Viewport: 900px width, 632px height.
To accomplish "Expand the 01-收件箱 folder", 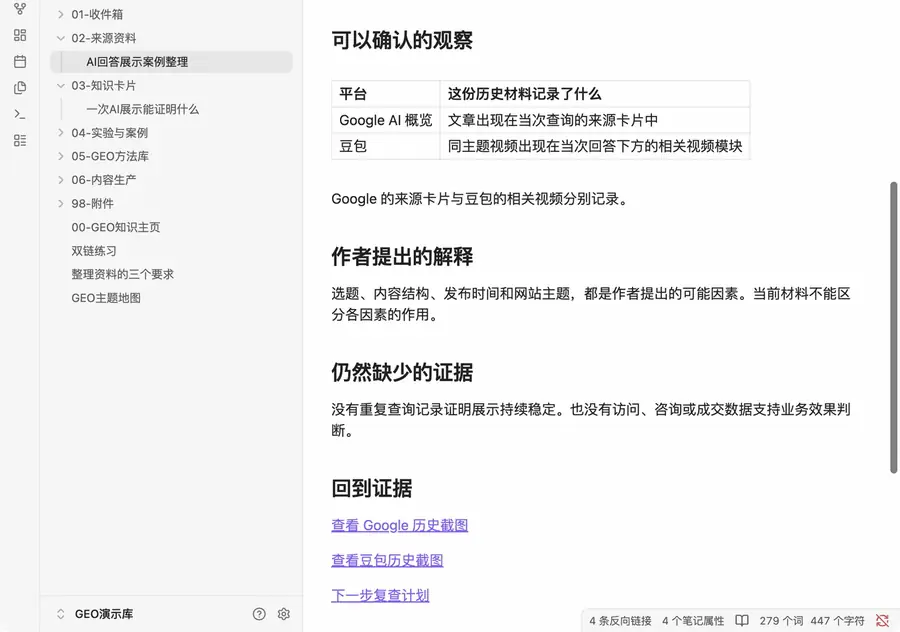I will pos(60,14).
